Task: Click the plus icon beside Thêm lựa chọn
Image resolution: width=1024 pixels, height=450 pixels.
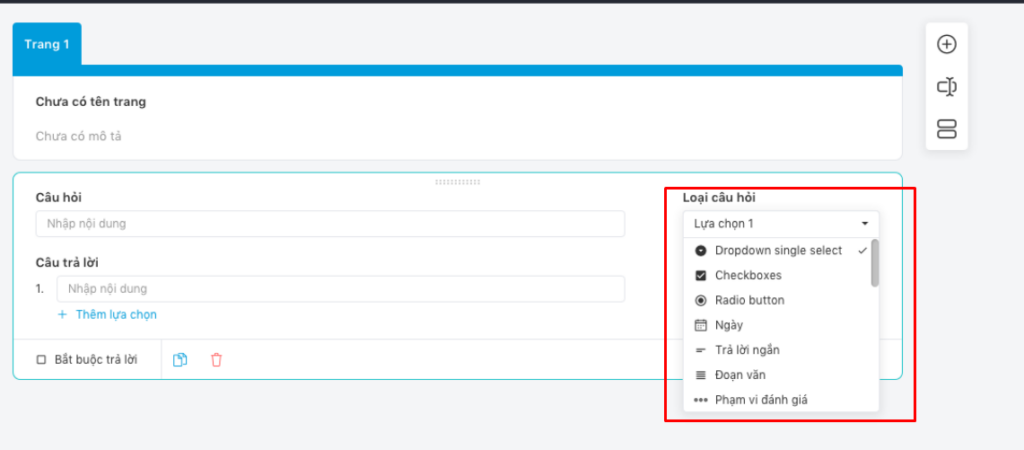Action: [x=62, y=314]
